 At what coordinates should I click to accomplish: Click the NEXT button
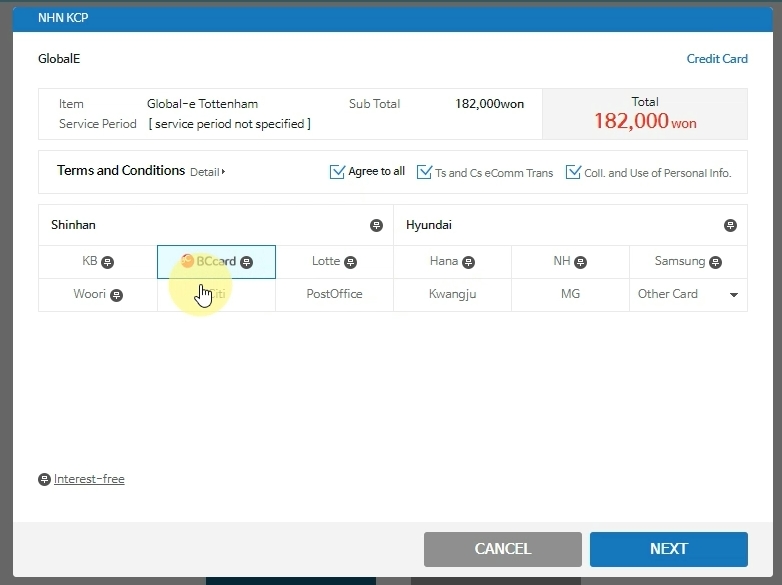[x=669, y=549]
